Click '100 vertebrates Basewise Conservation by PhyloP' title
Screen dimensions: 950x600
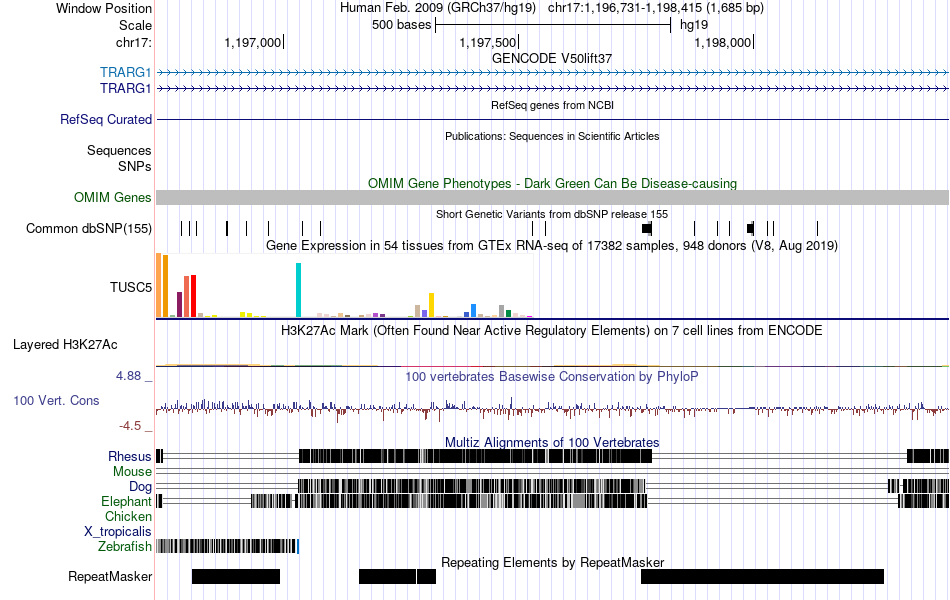pos(552,376)
